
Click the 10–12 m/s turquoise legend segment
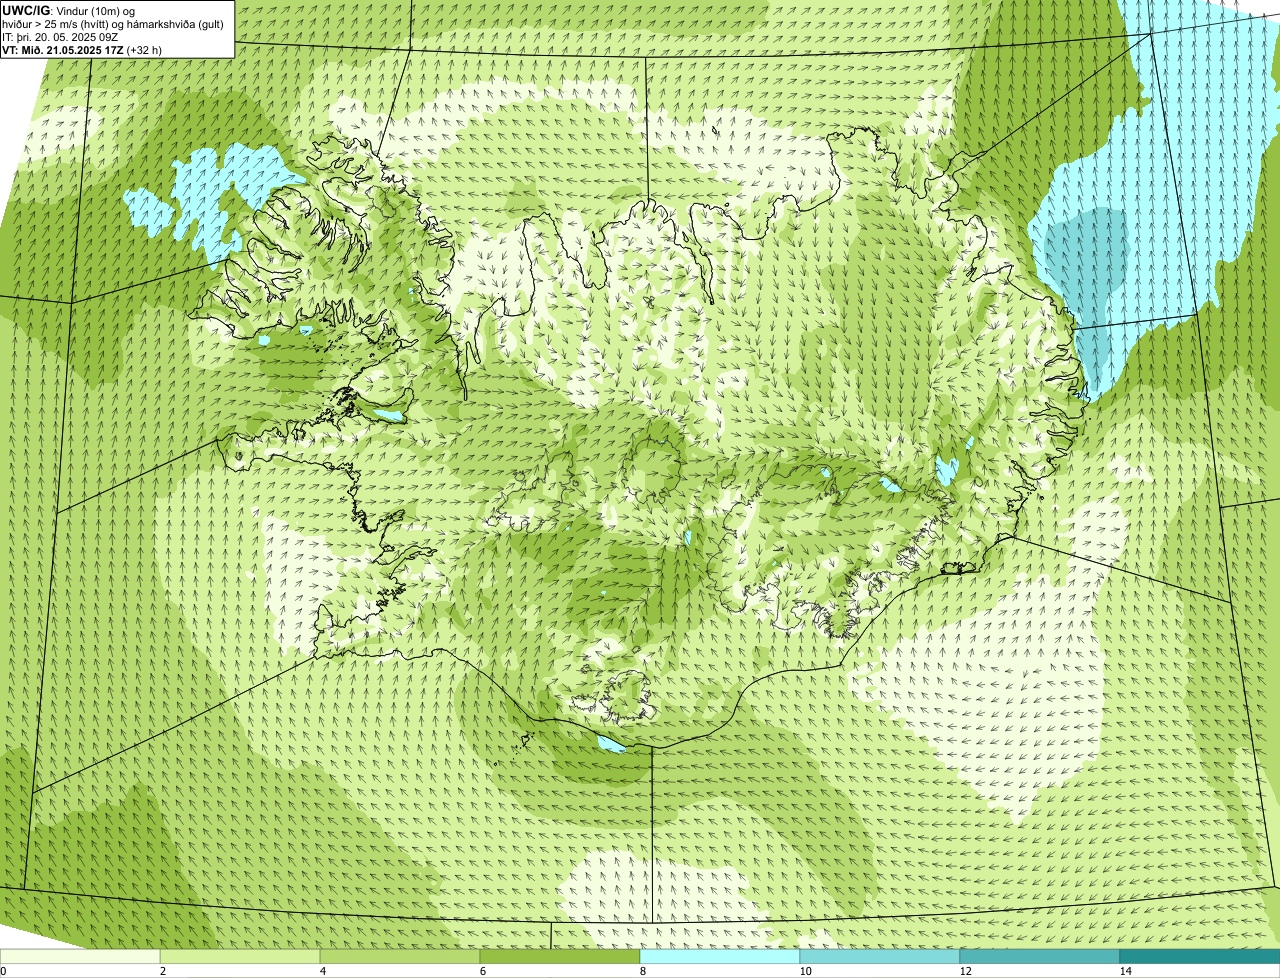(x=880, y=956)
